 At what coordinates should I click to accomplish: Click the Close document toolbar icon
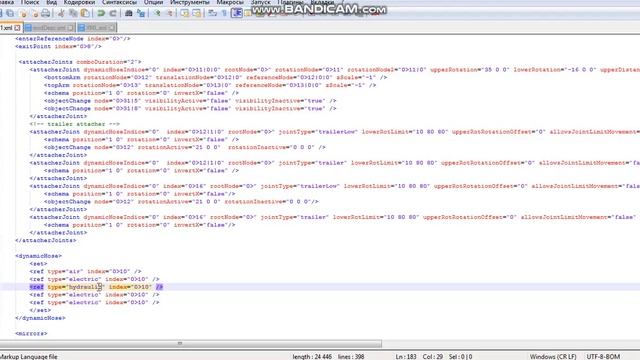tap(23, 13)
